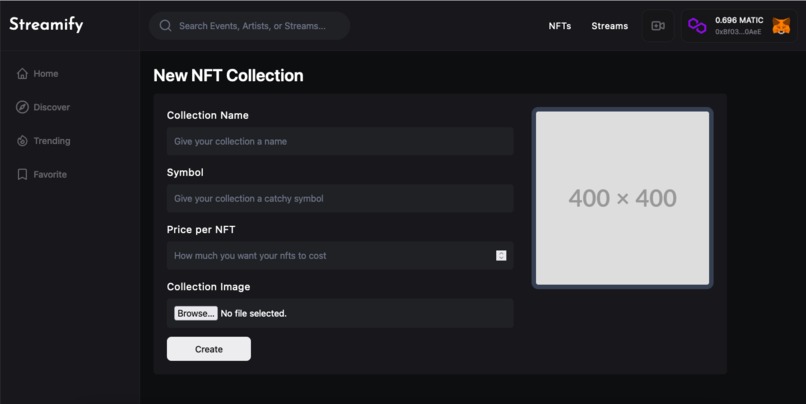Click the Streamify logo
The height and width of the screenshot is (404, 806).
tap(46, 24)
